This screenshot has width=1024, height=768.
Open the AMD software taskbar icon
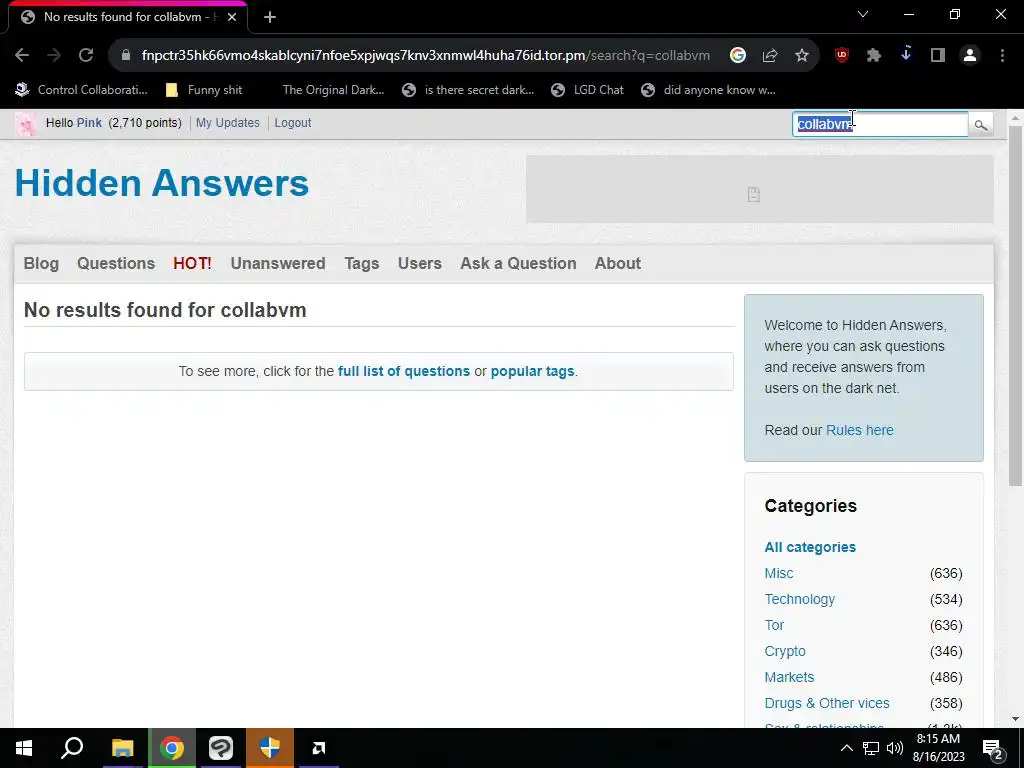pyautogui.click(x=319, y=748)
